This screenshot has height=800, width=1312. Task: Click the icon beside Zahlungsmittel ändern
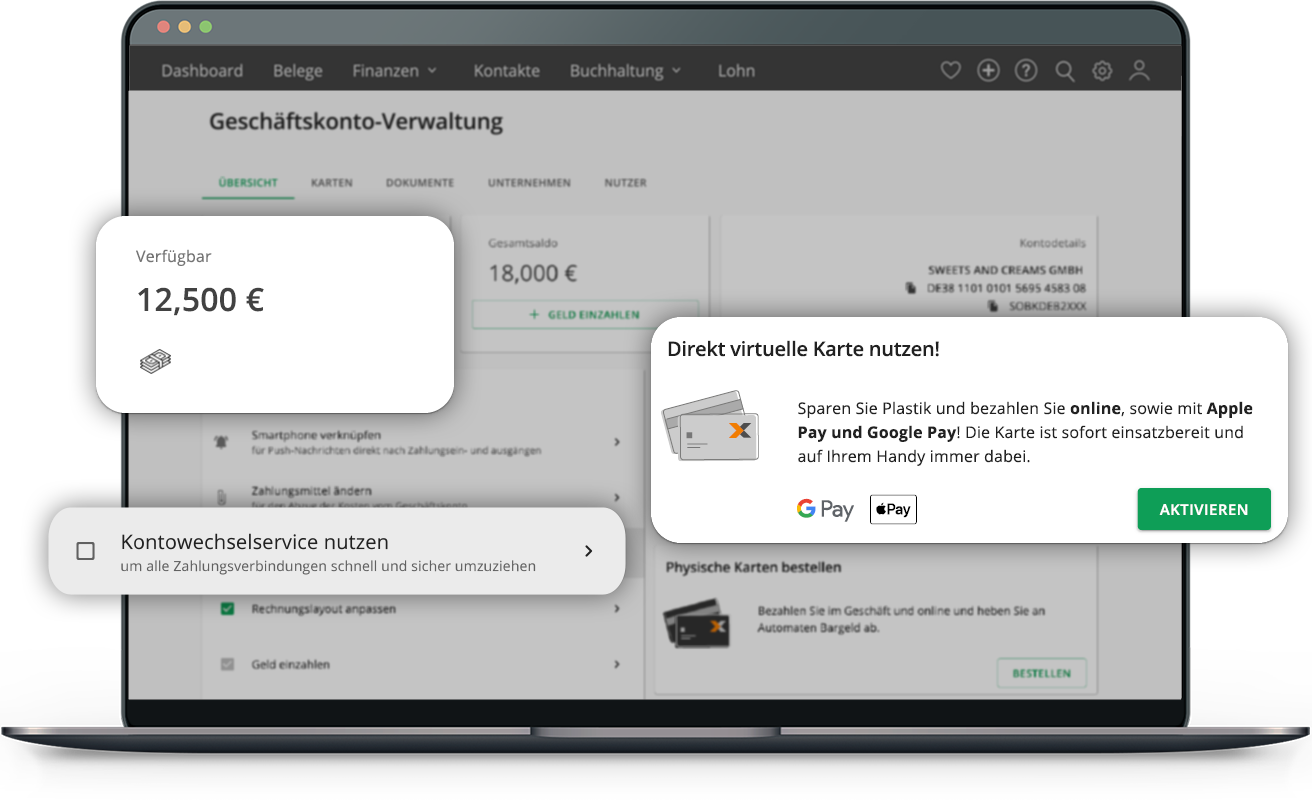(x=221, y=497)
